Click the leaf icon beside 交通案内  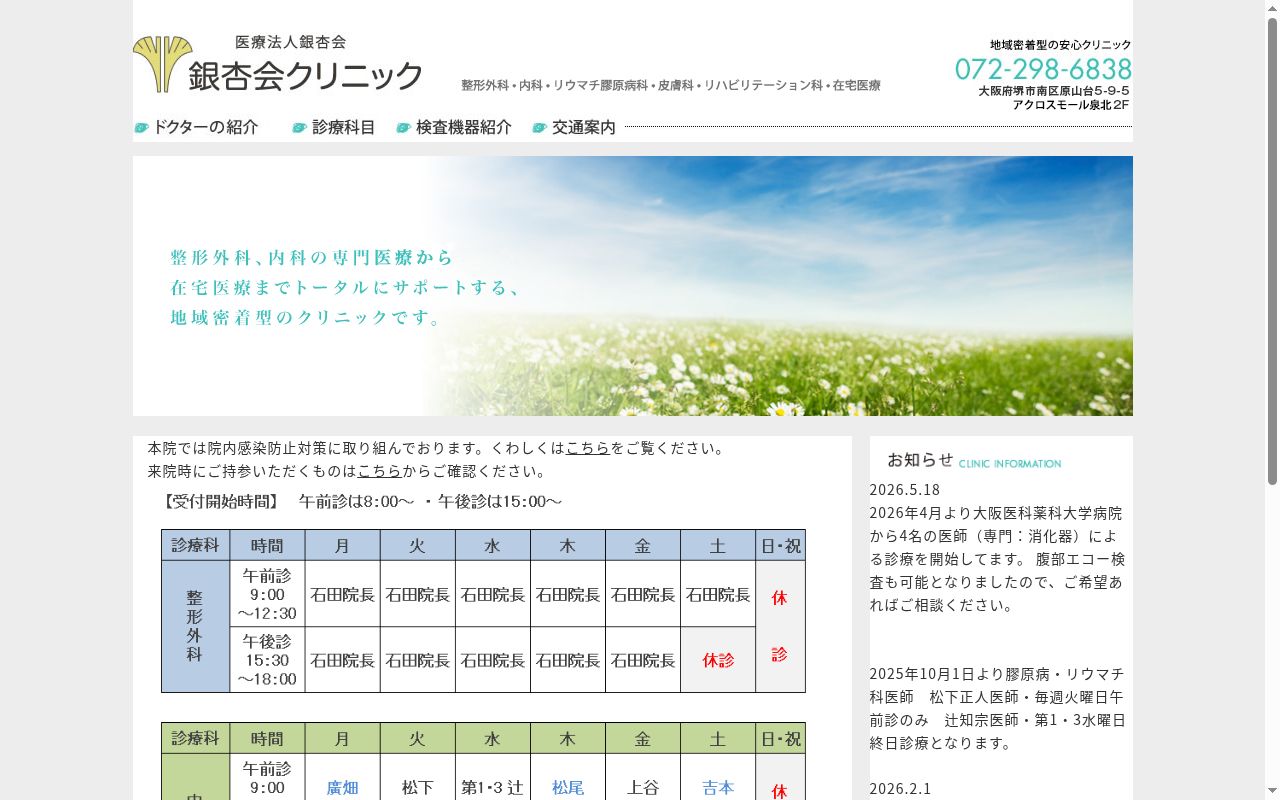click(x=540, y=128)
